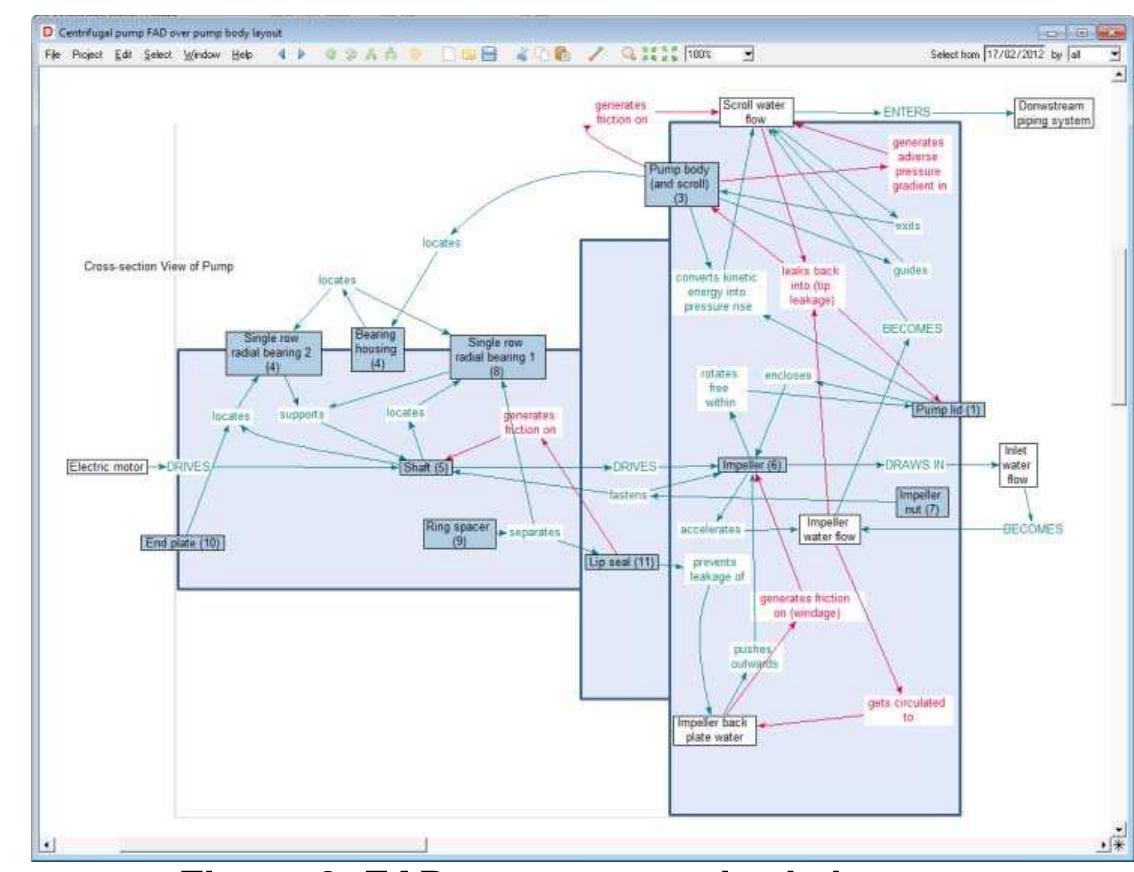1134x872 pixels.
Task: Select the Downstream piping system block
Action: [1053, 114]
